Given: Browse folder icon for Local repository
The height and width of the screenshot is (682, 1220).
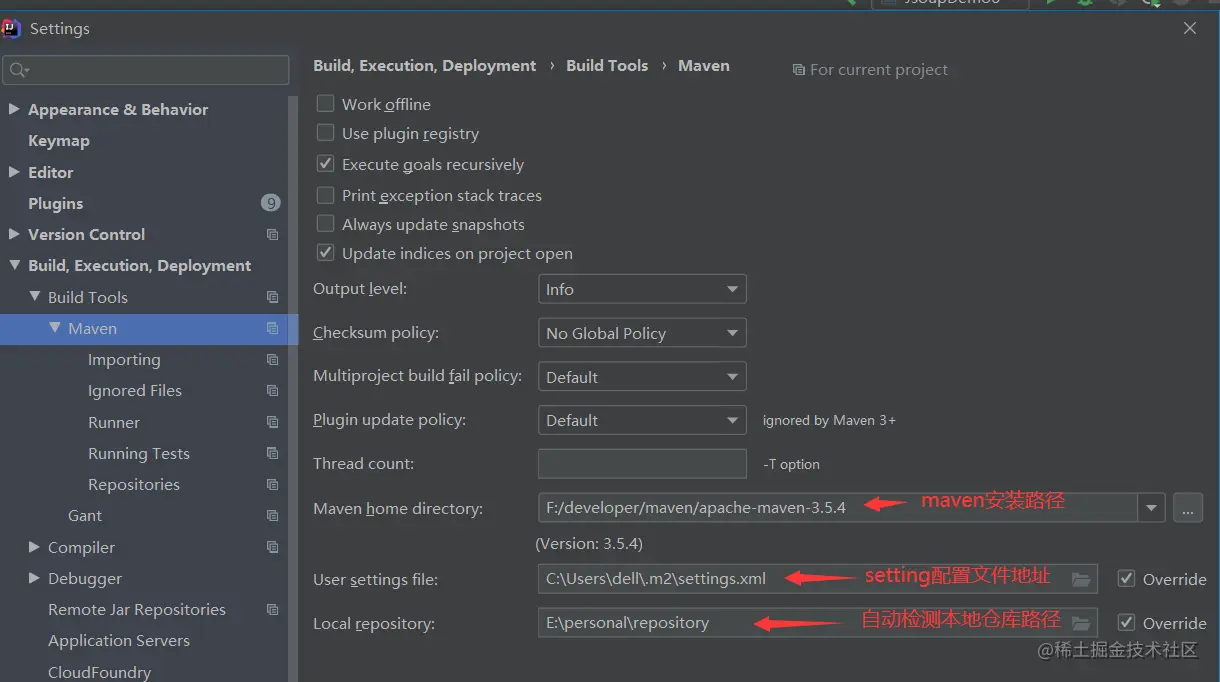Looking at the screenshot, I should tap(1080, 622).
